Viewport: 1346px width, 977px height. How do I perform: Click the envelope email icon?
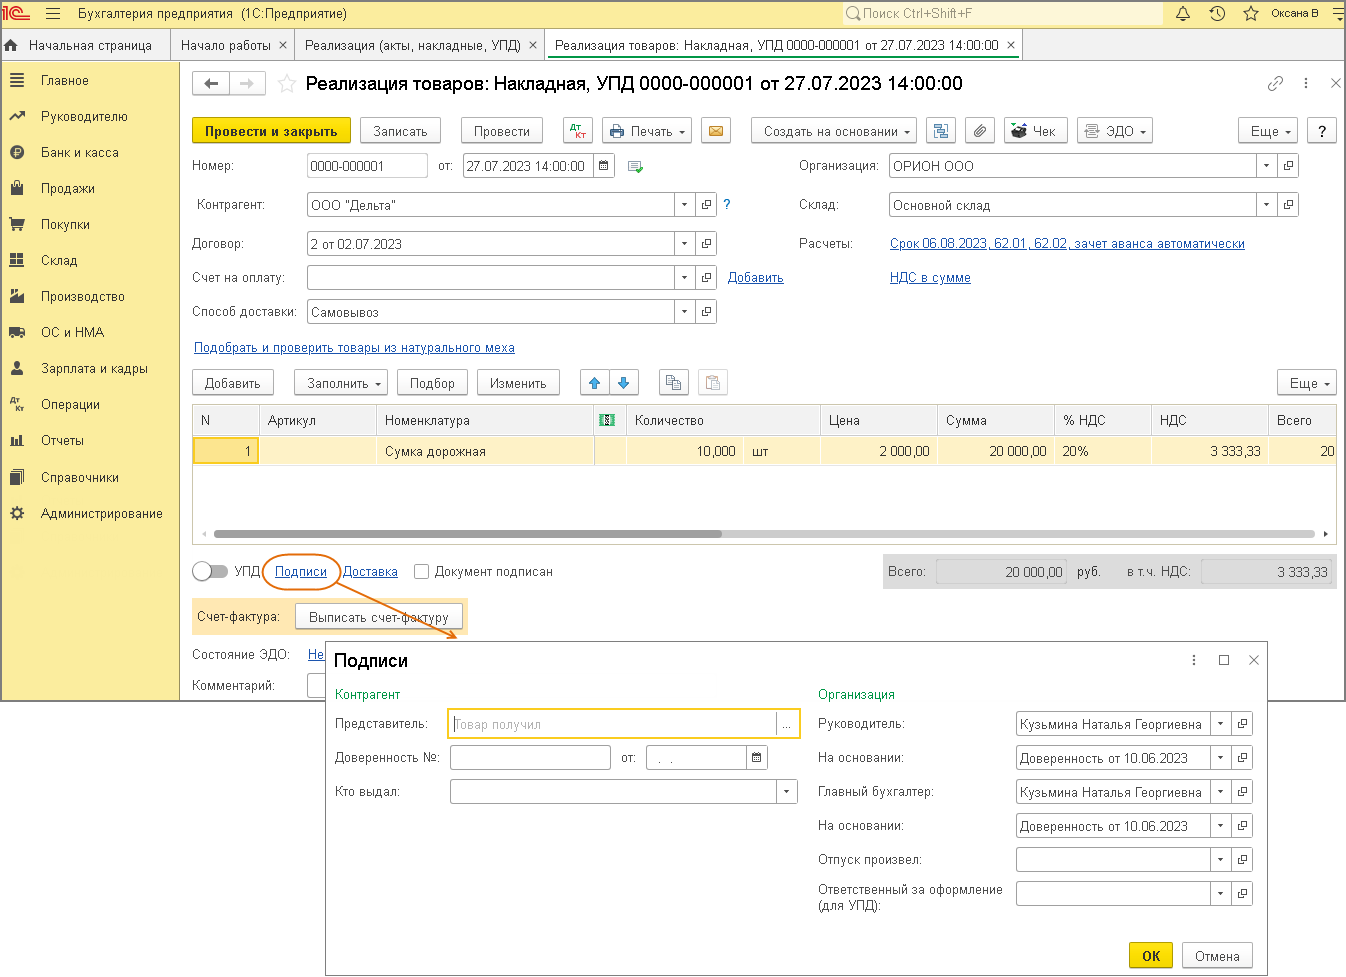715,131
